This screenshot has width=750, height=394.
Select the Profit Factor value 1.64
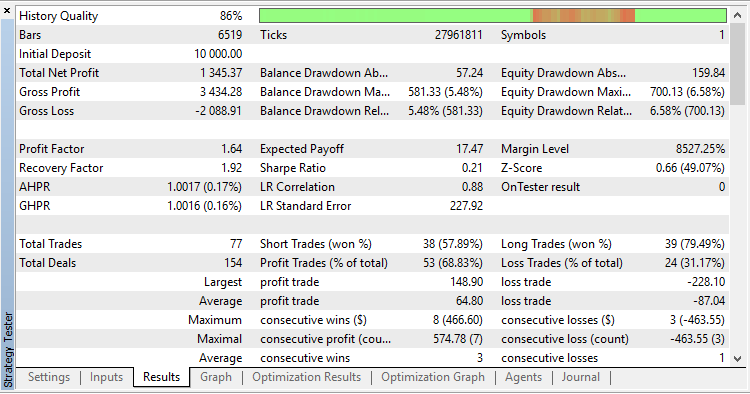232,149
